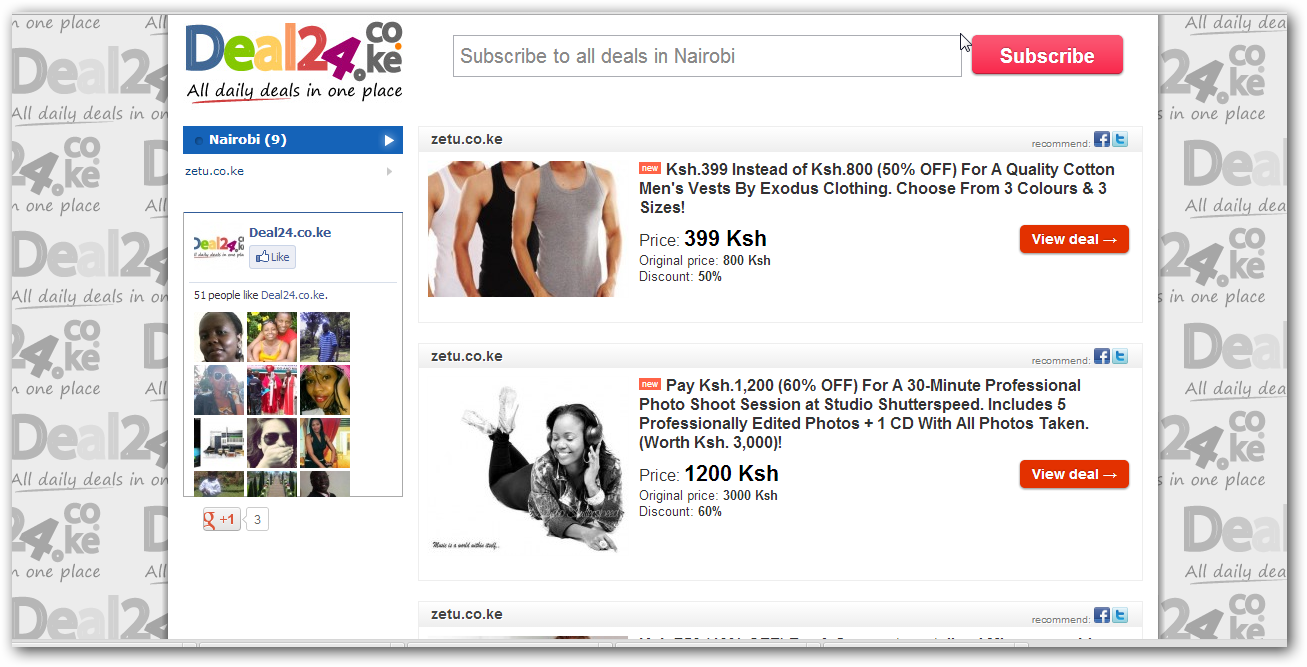Click the +1 count bubble showing 3
The height and width of the screenshot is (667, 1307).
(257, 519)
